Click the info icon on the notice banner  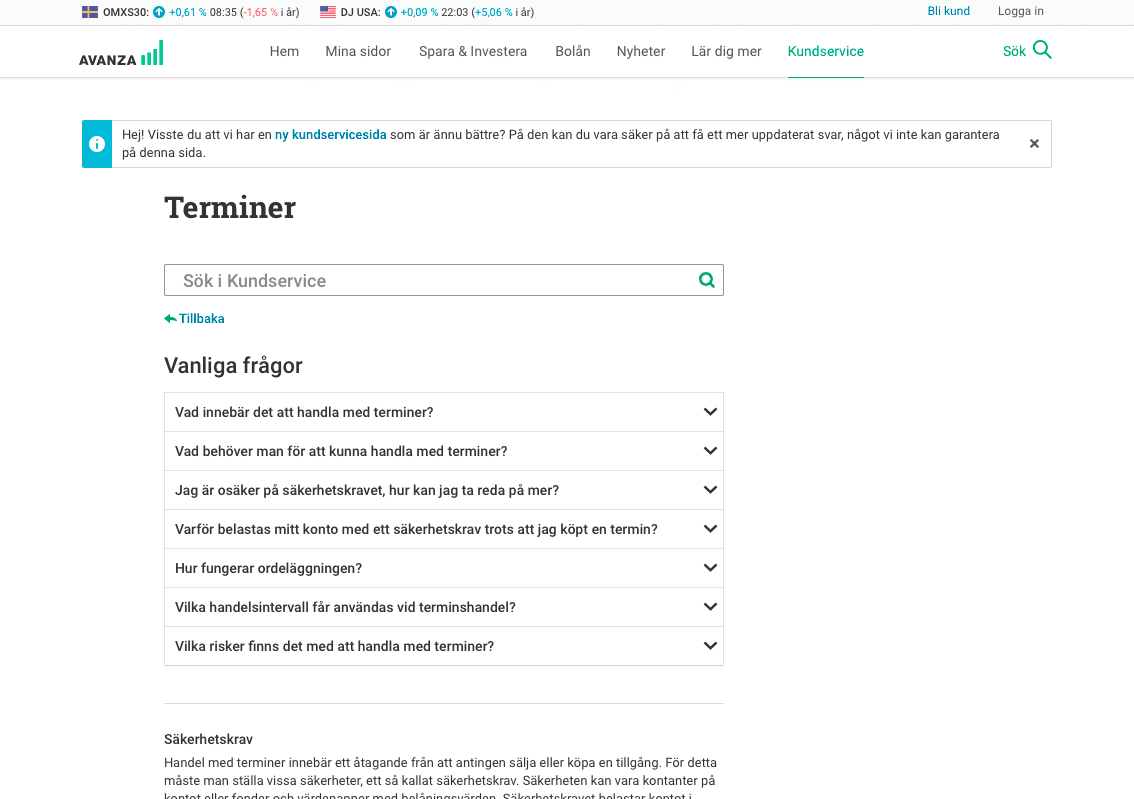click(96, 143)
